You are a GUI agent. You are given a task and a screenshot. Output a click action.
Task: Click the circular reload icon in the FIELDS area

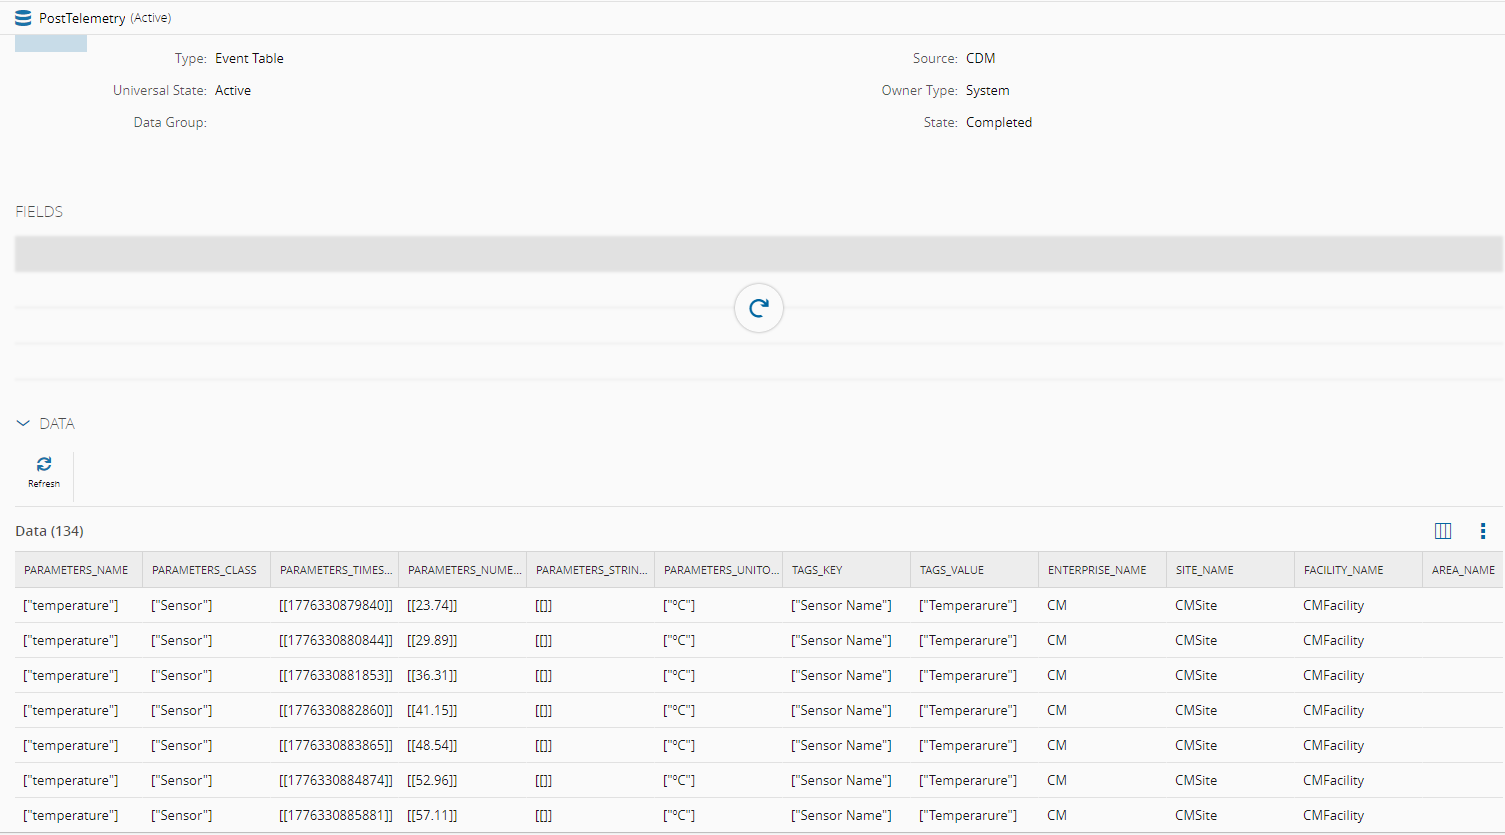click(x=758, y=308)
